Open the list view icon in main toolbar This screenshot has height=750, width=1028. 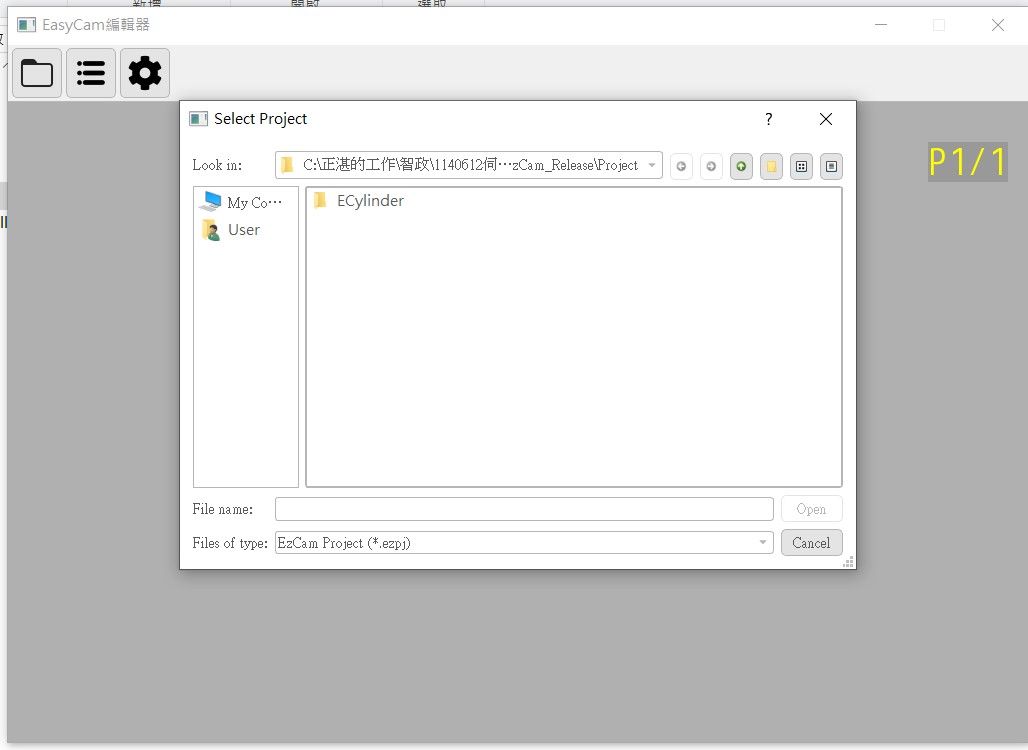(91, 73)
